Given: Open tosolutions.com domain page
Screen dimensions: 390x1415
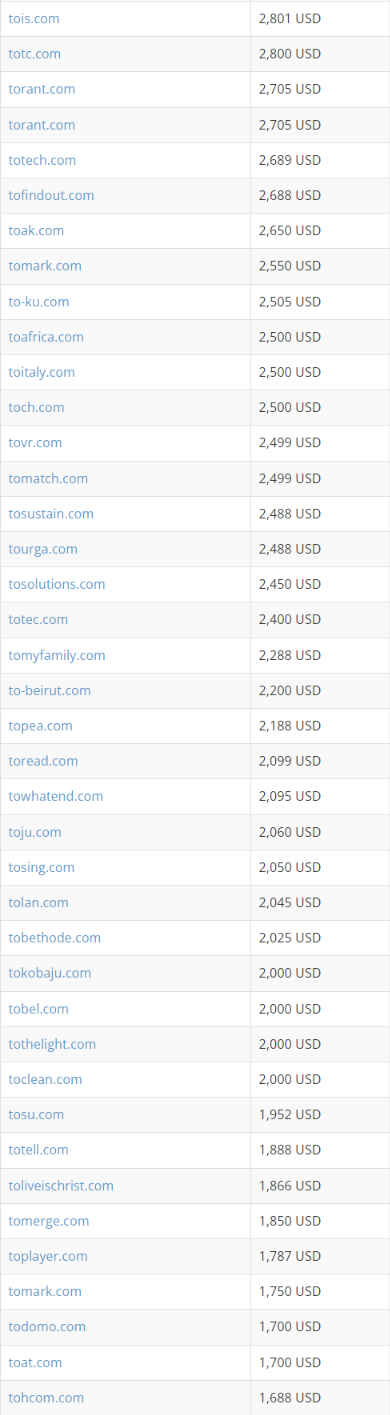Looking at the screenshot, I should click(57, 584).
